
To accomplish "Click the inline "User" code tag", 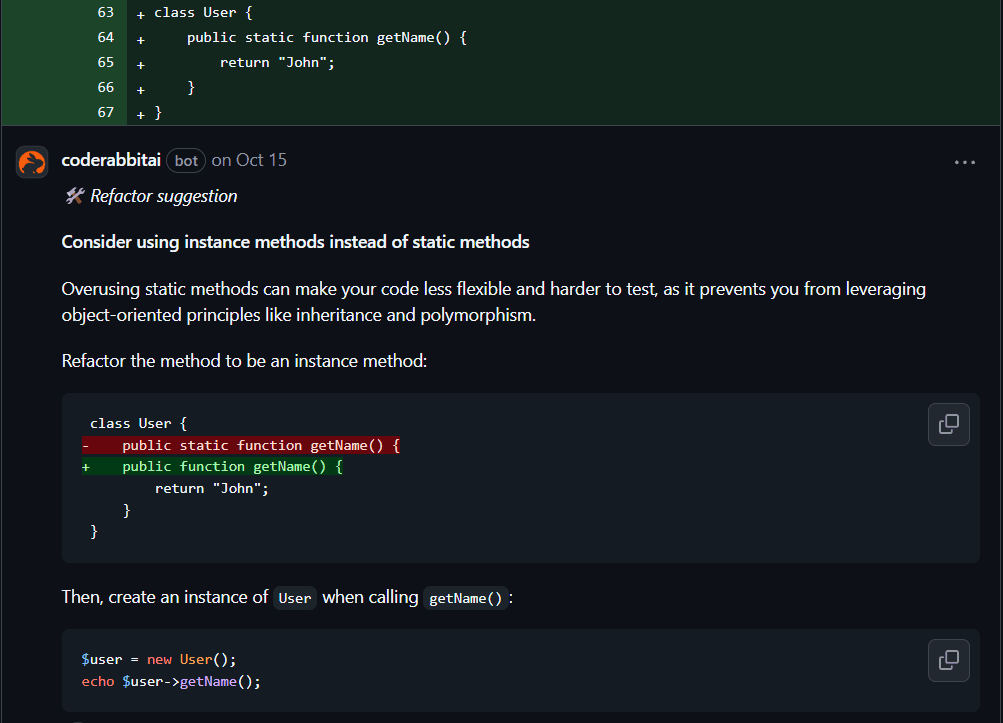I will 295,598.
